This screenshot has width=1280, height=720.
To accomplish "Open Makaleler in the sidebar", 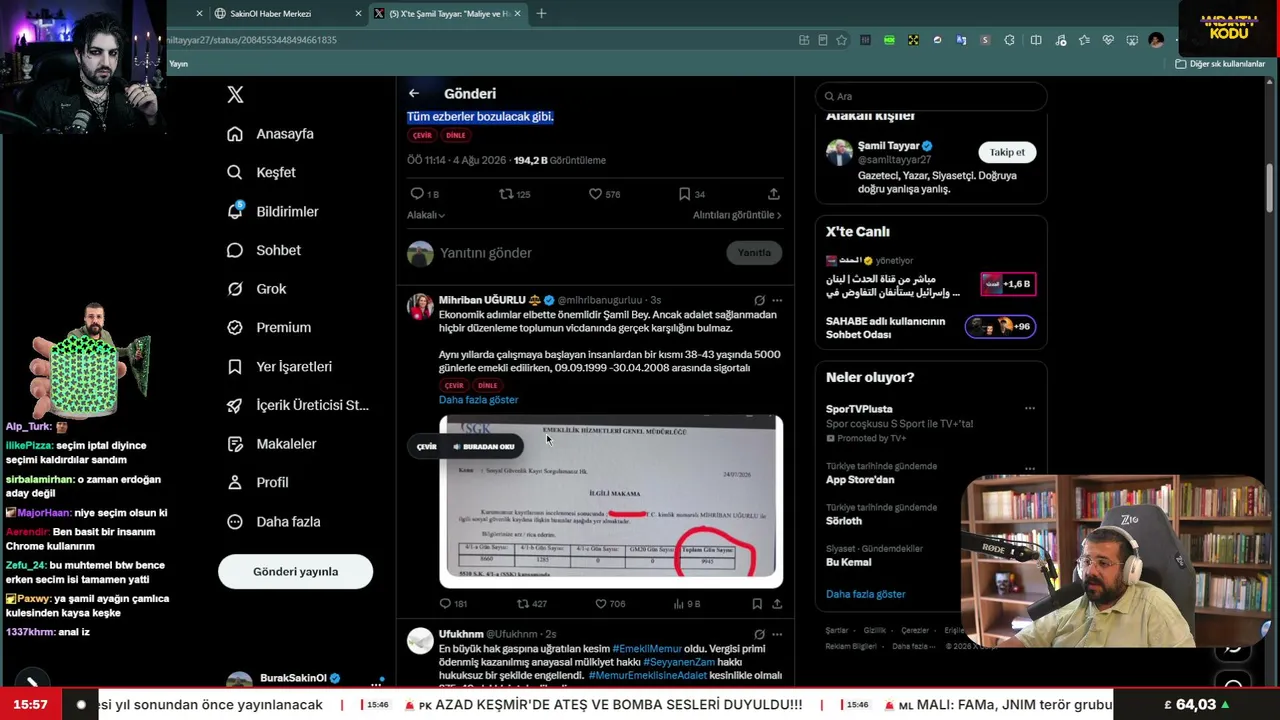I will point(271,444).
